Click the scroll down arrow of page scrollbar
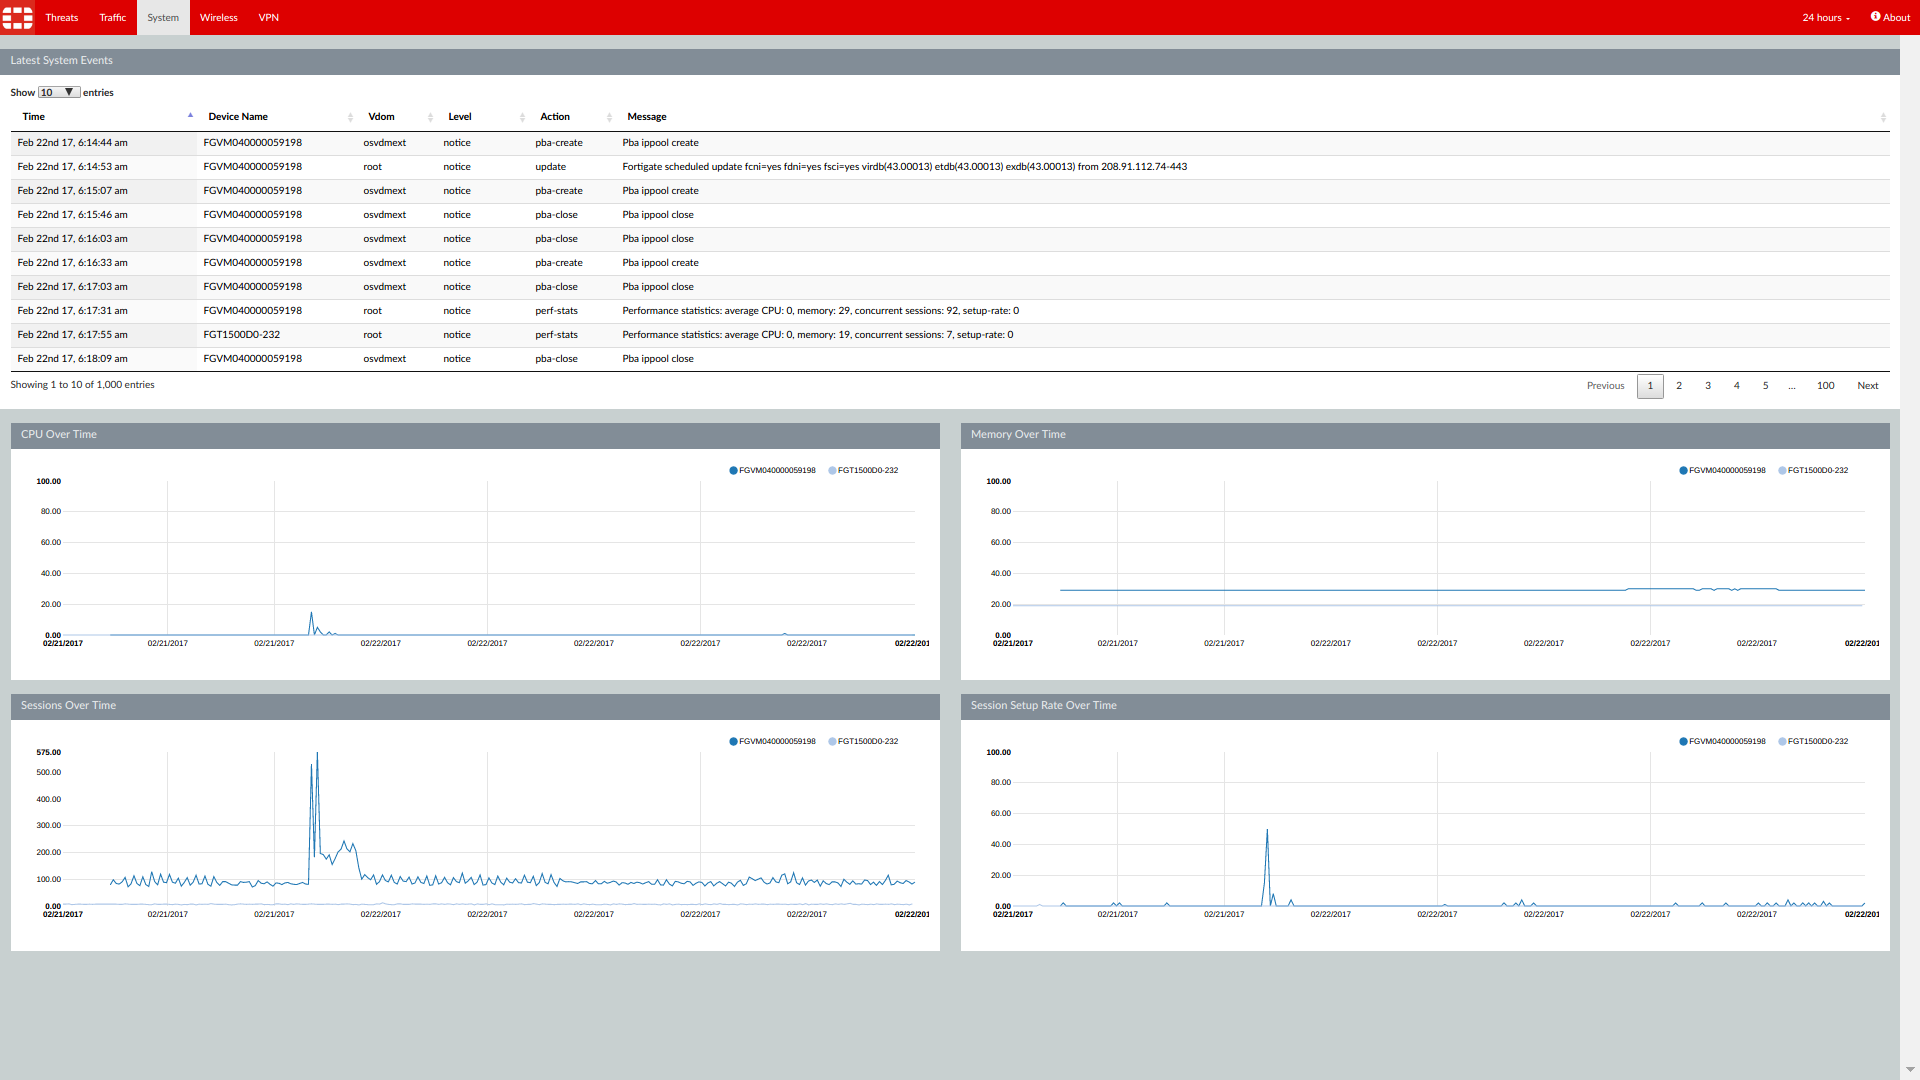1920x1080 pixels. (x=1910, y=1070)
